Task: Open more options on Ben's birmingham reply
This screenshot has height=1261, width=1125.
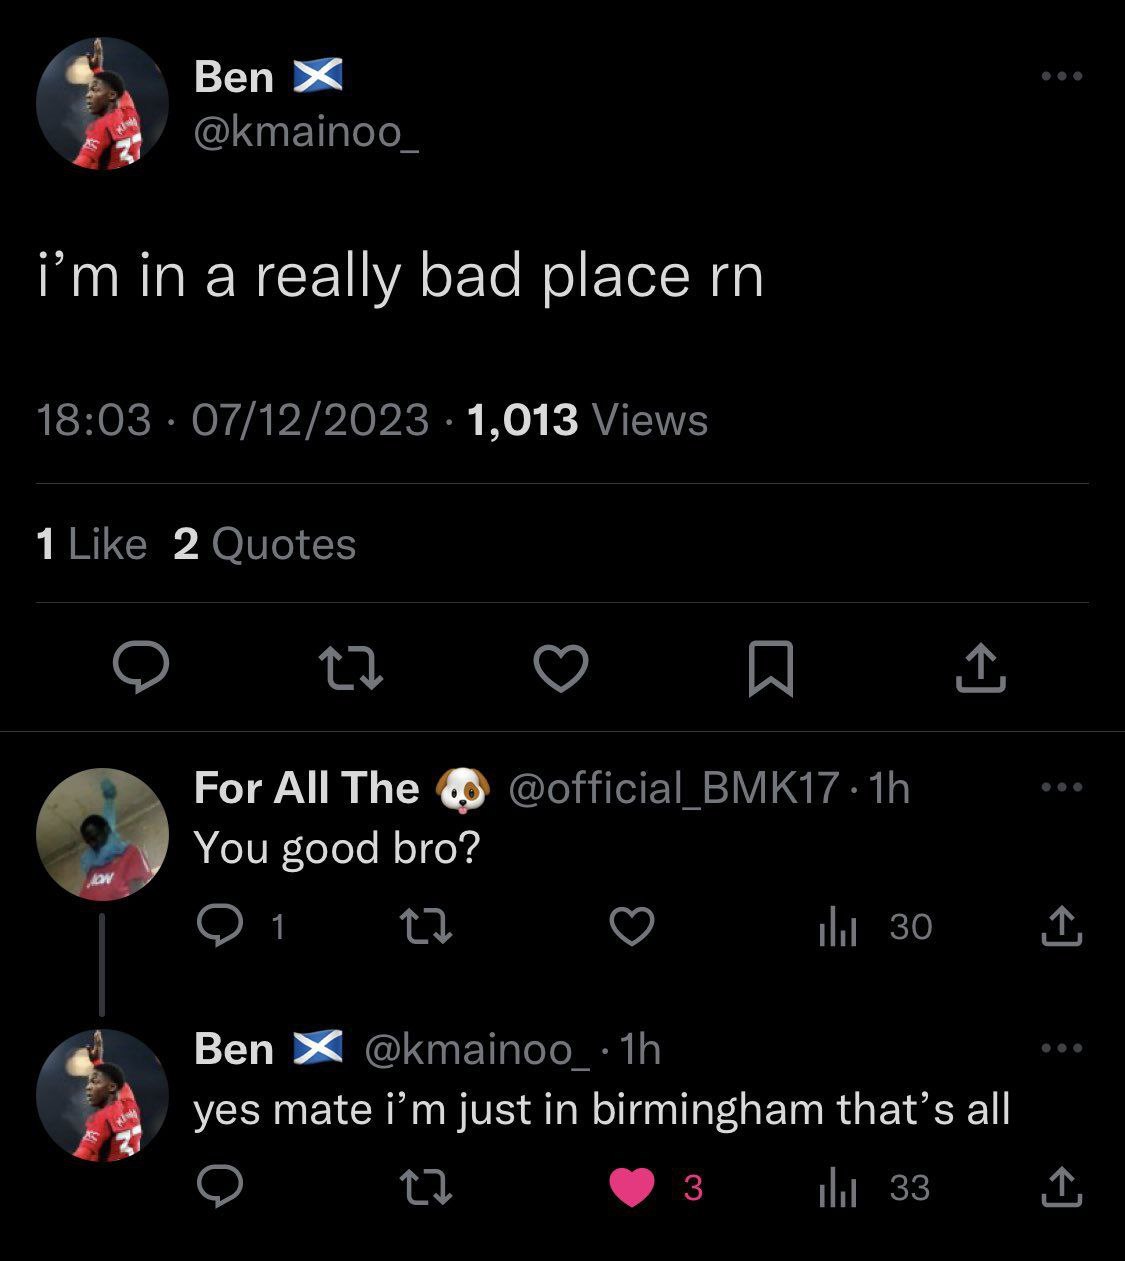Action: click(1061, 1048)
